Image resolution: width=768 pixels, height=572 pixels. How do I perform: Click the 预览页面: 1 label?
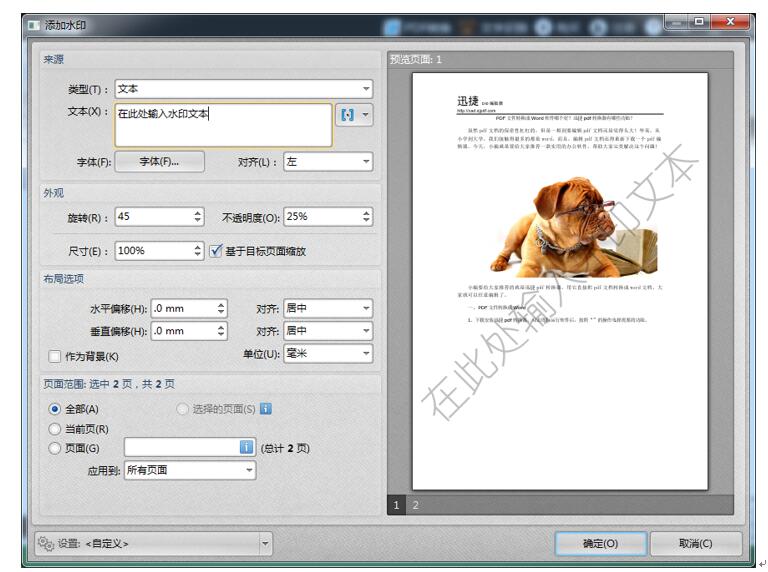point(415,59)
